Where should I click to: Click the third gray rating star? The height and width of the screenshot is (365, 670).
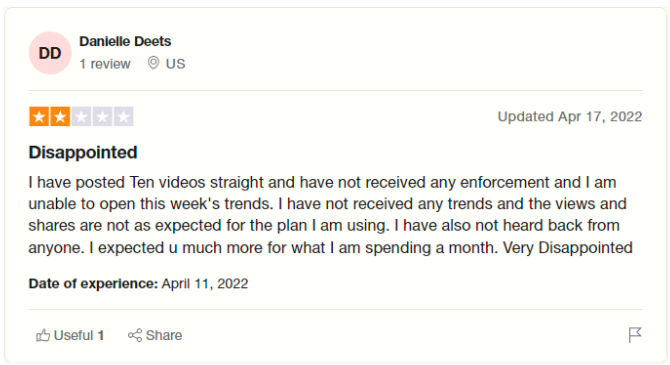(x=81, y=117)
